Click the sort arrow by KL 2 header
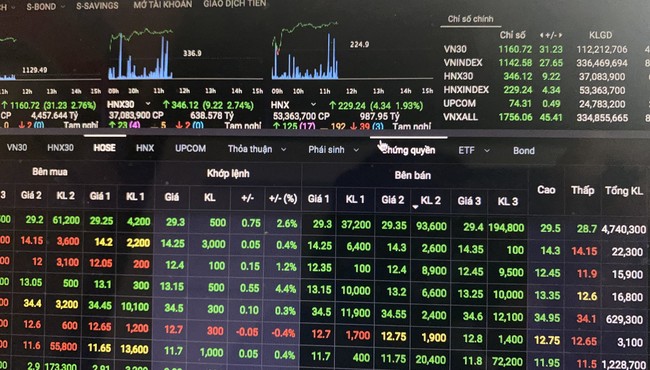The height and width of the screenshot is (370, 650). tap(415, 206)
